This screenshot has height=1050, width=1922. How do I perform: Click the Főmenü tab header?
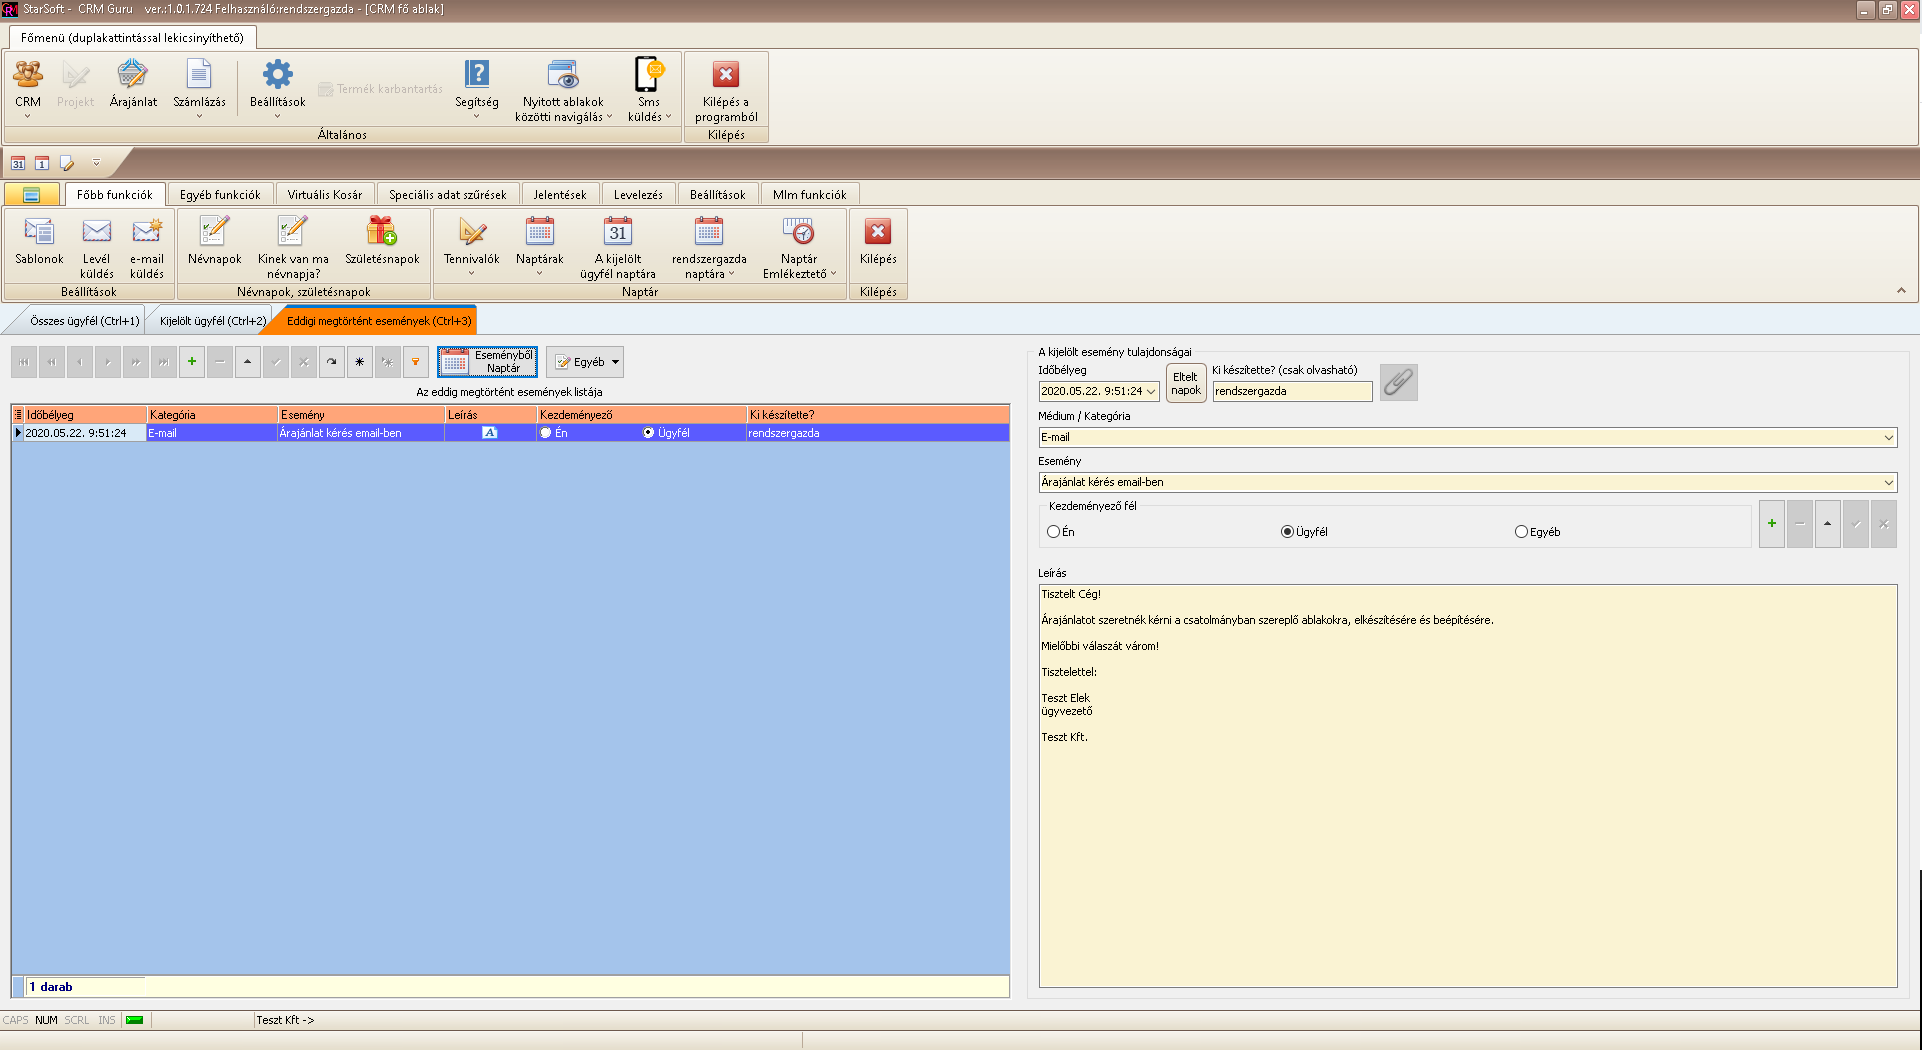click(x=132, y=38)
